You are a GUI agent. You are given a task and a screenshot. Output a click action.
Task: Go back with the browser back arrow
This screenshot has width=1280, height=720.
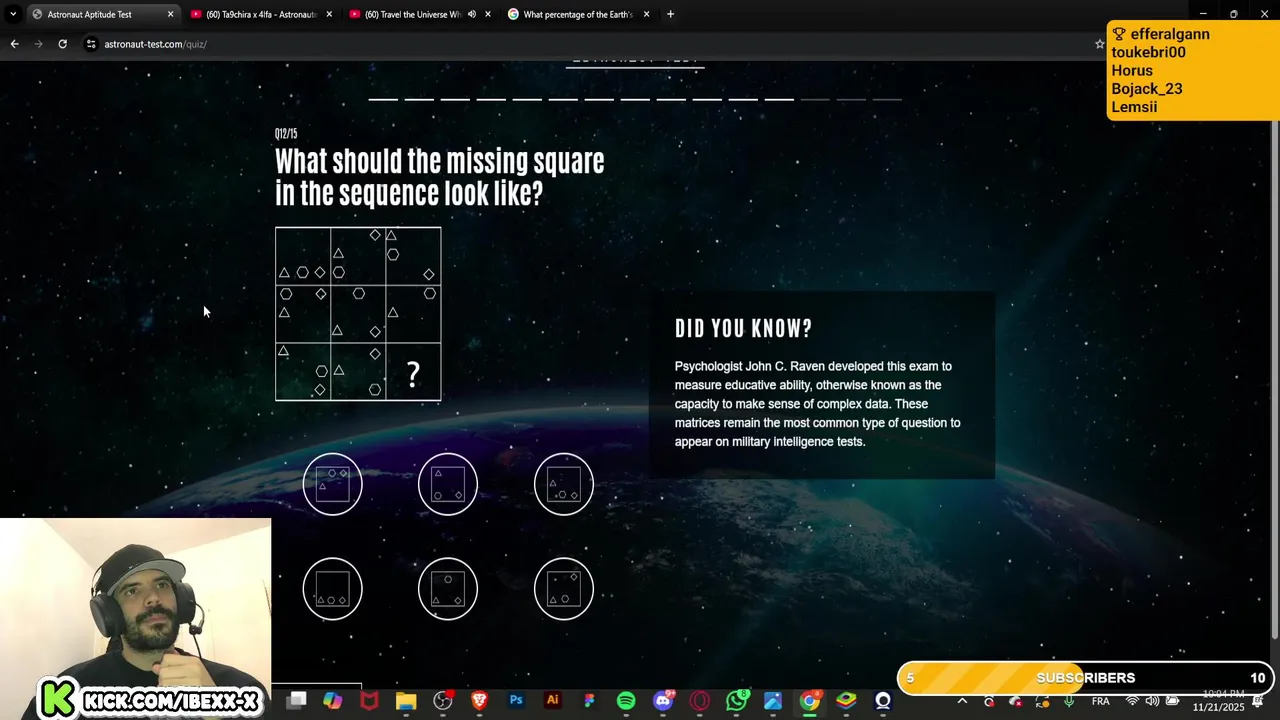coord(14,44)
